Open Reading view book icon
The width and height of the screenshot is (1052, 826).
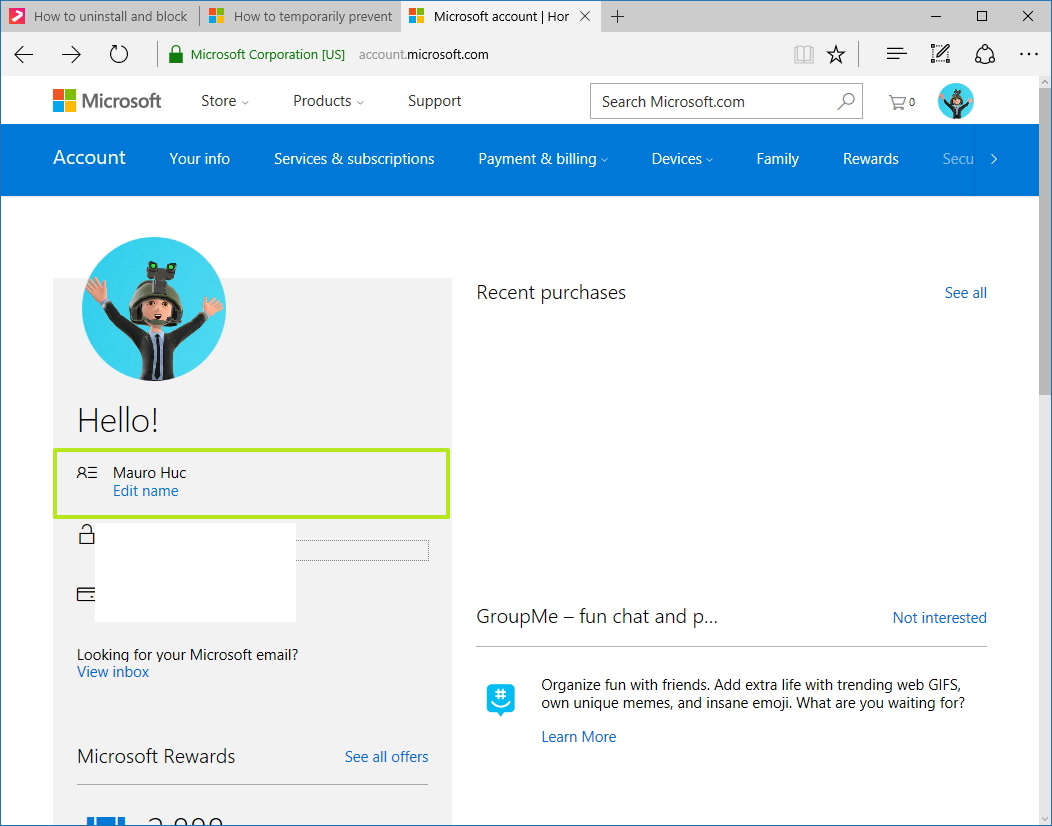tap(803, 54)
